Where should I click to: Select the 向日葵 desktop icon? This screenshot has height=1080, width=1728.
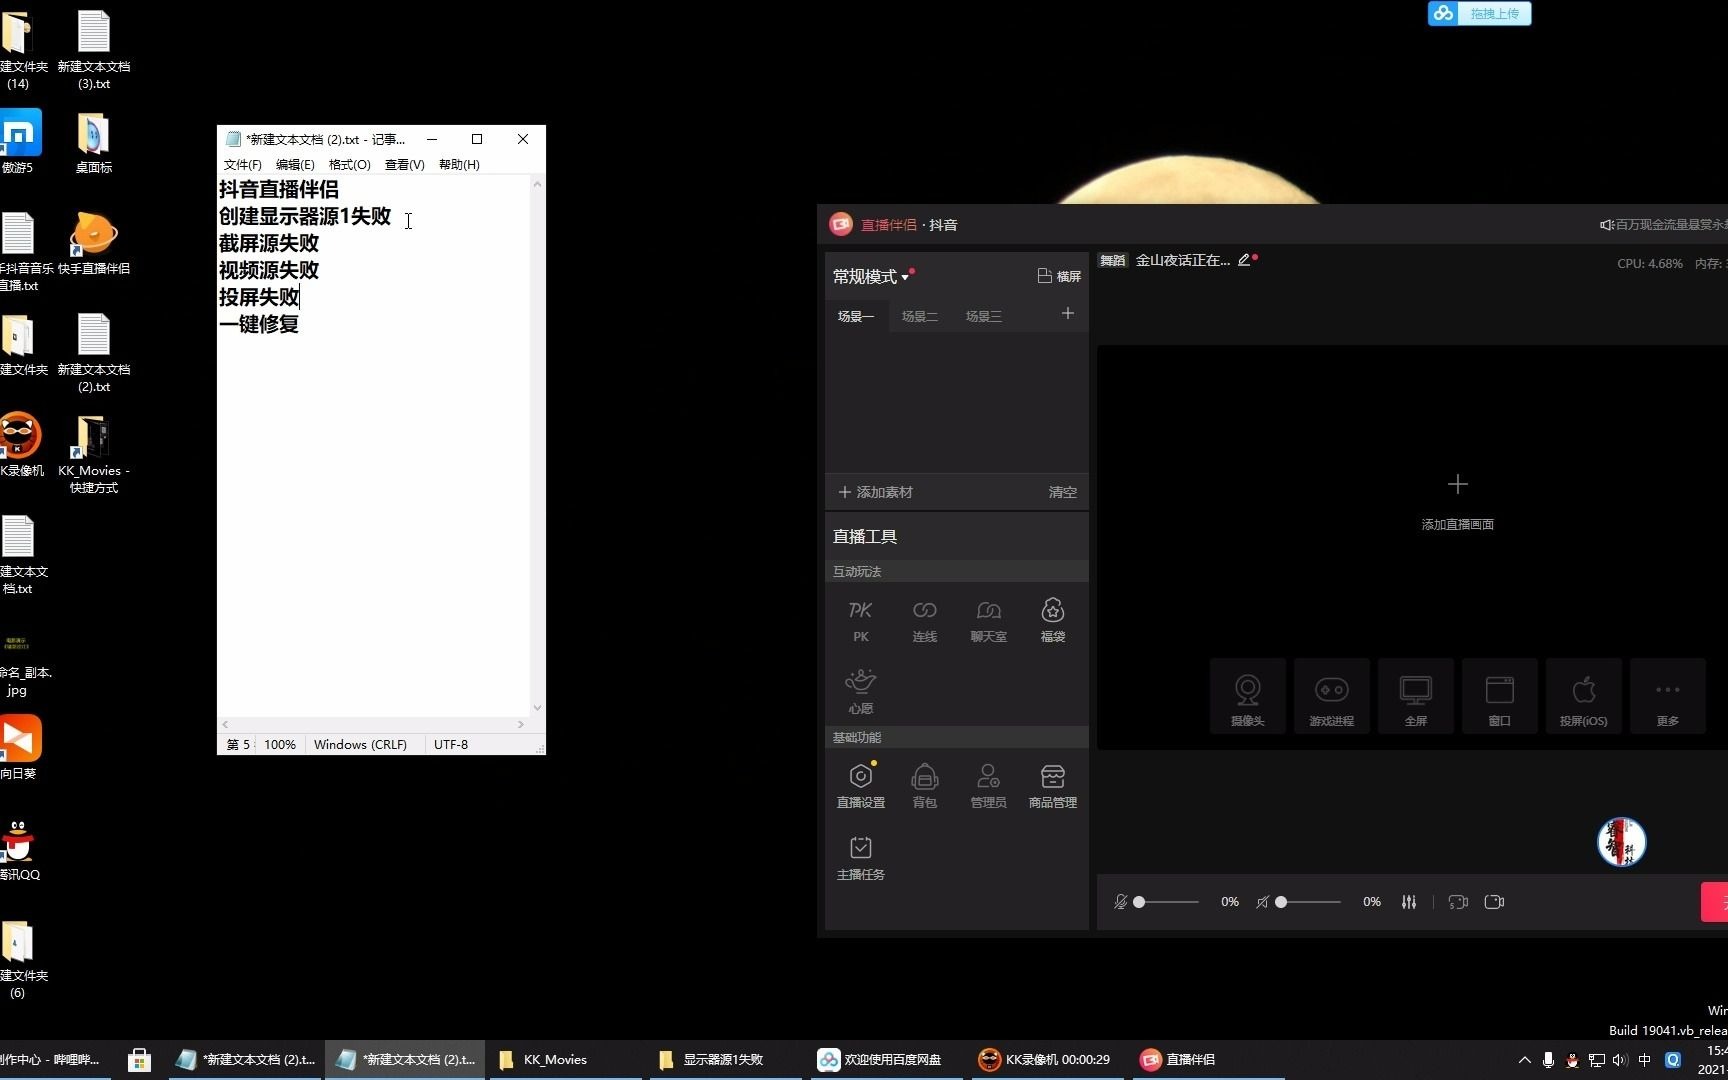[19, 748]
